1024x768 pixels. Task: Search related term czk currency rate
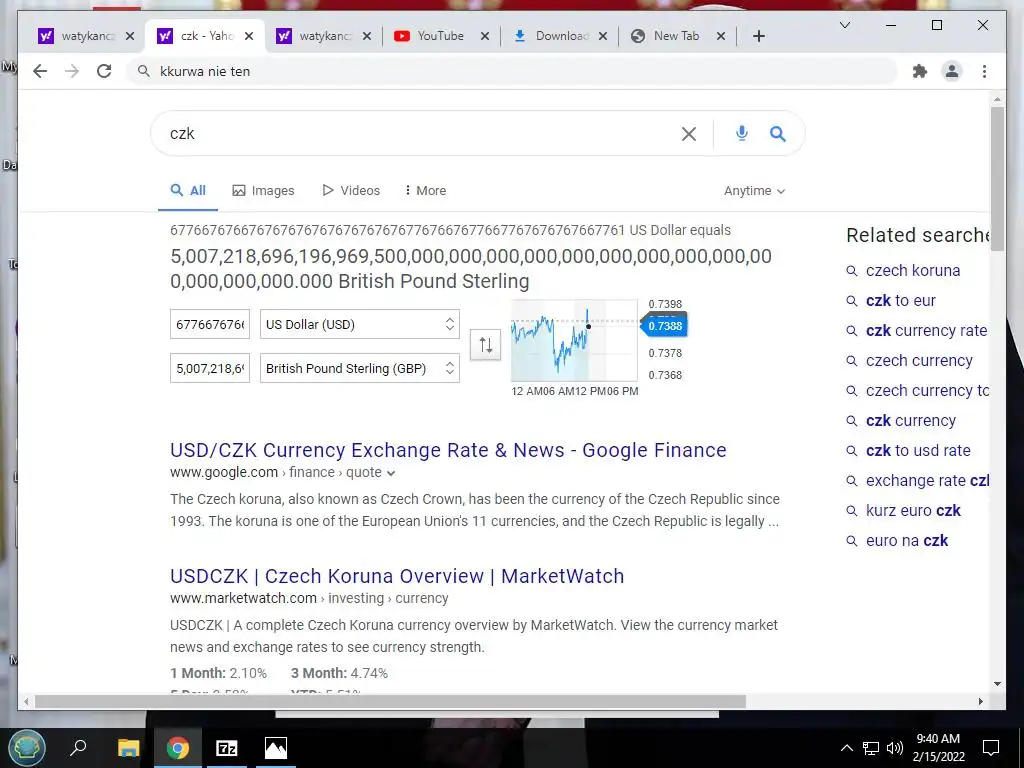point(926,330)
